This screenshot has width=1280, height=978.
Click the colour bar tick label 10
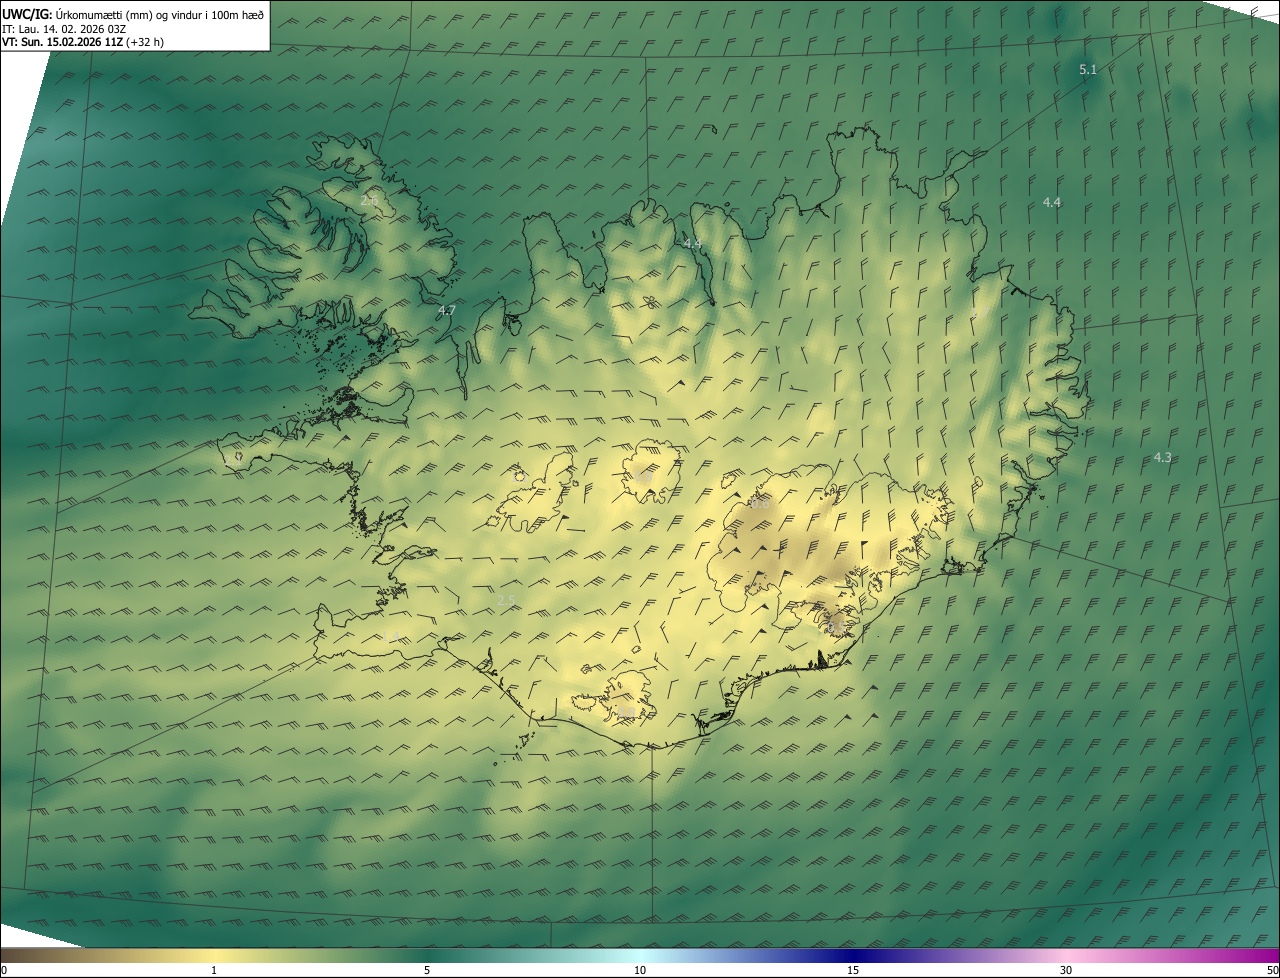640,970
